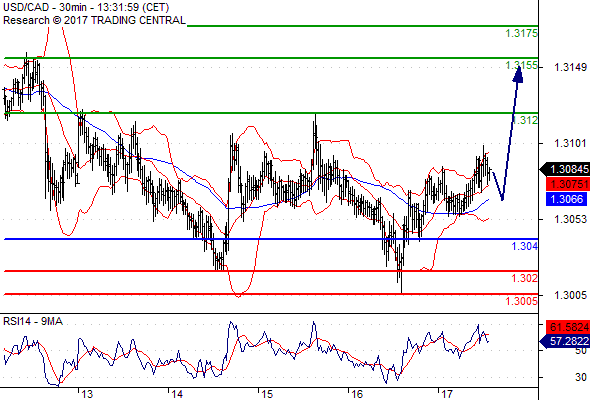Select date marker 13 on time axis
590x400 pixels.
coord(87,394)
